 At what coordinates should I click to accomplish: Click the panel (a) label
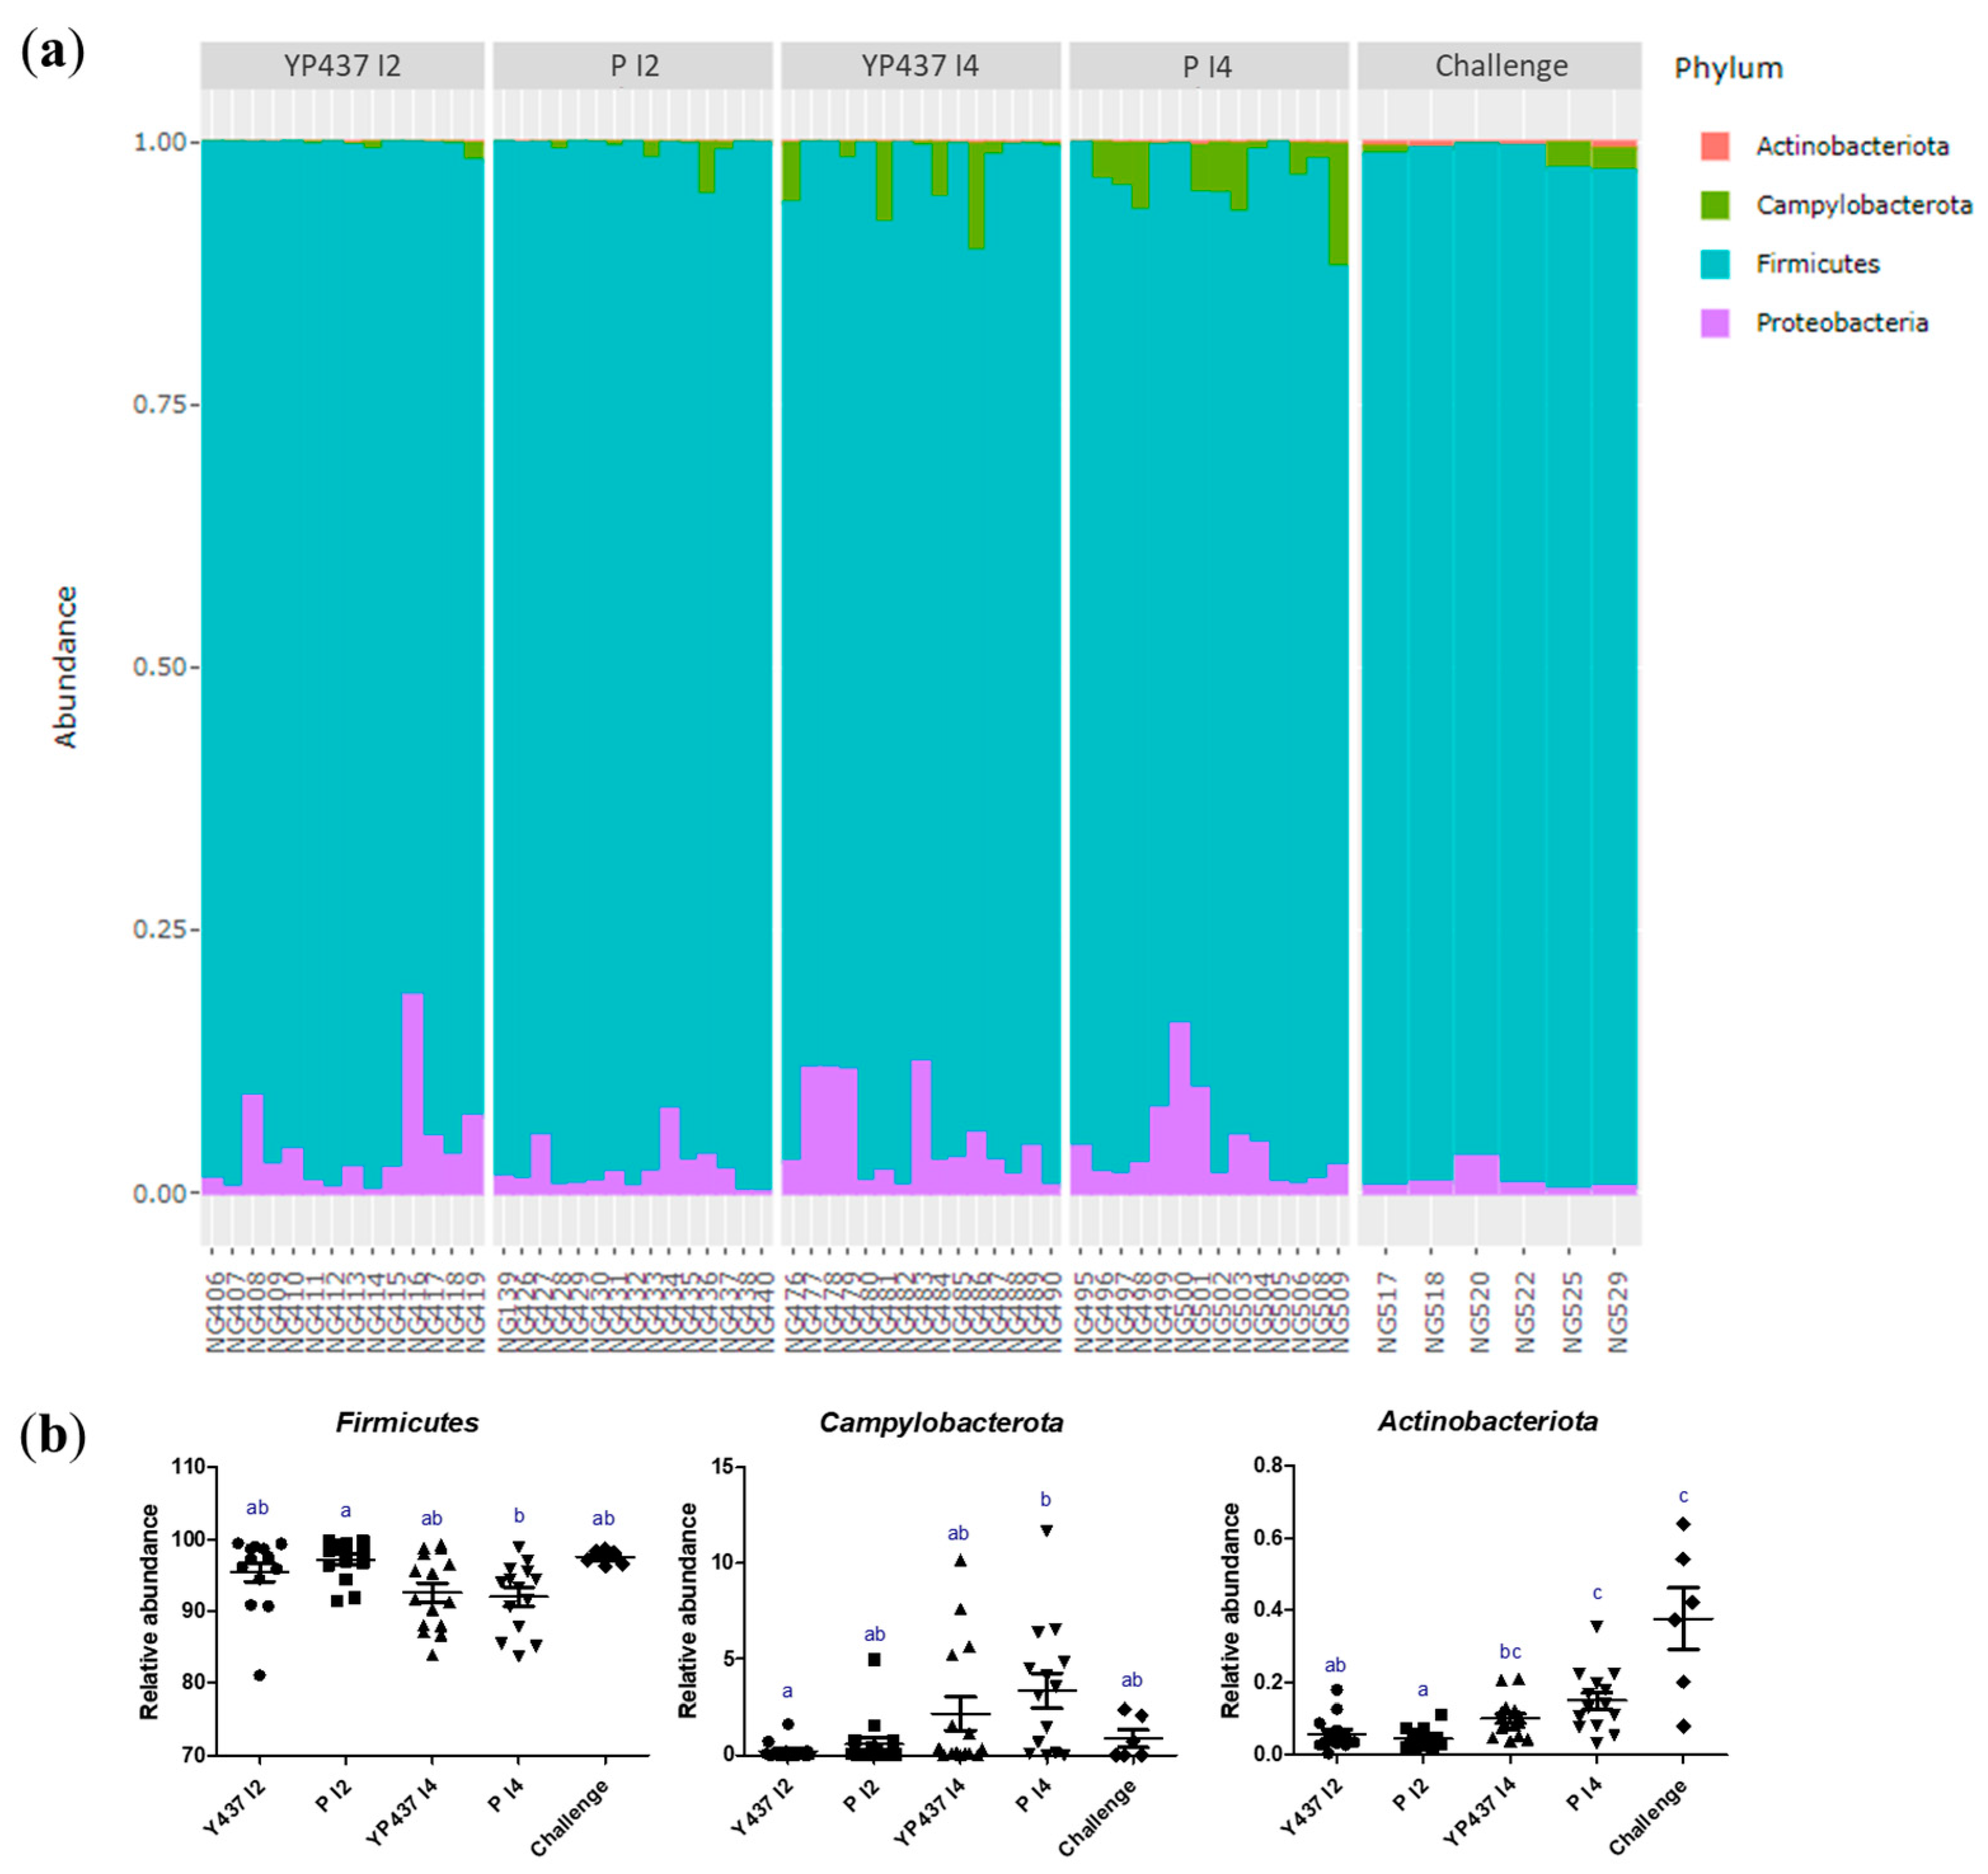[52, 52]
